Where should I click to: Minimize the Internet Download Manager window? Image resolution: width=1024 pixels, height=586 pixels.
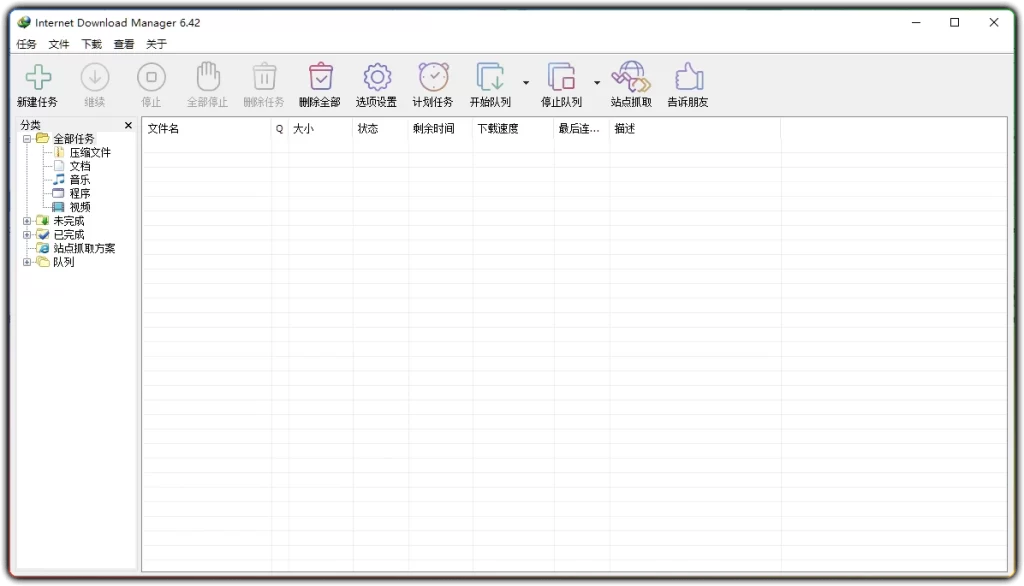click(916, 23)
